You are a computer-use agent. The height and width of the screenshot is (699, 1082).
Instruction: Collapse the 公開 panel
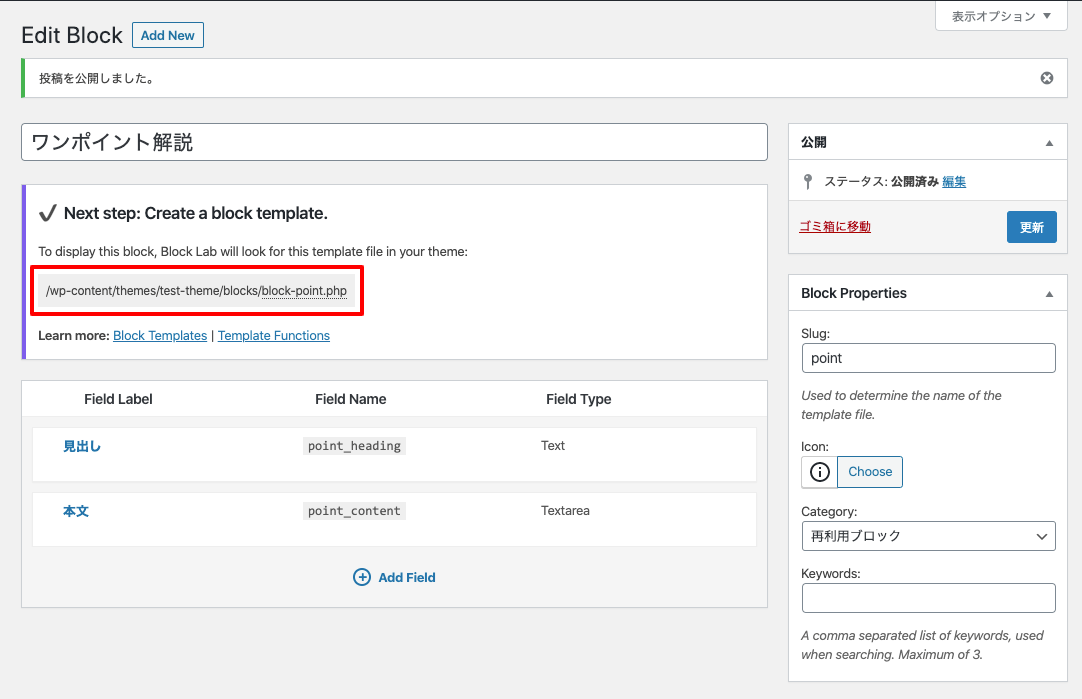pos(1049,142)
